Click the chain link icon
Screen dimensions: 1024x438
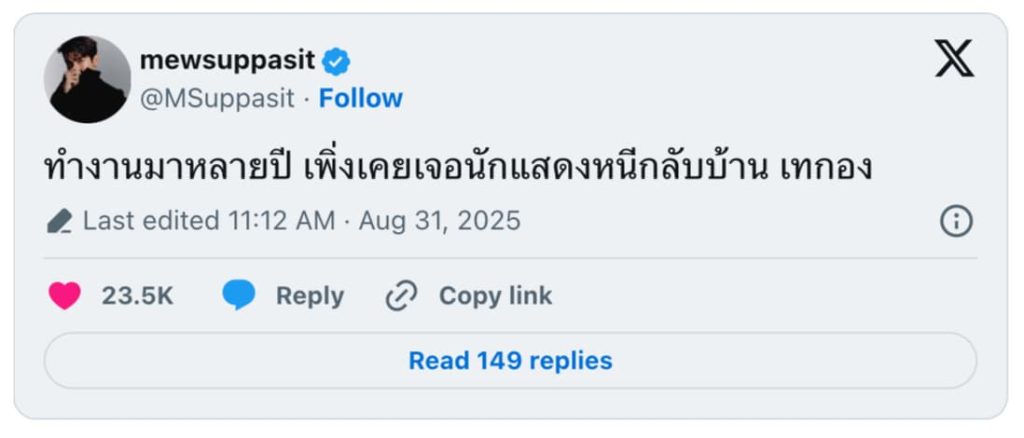401,296
